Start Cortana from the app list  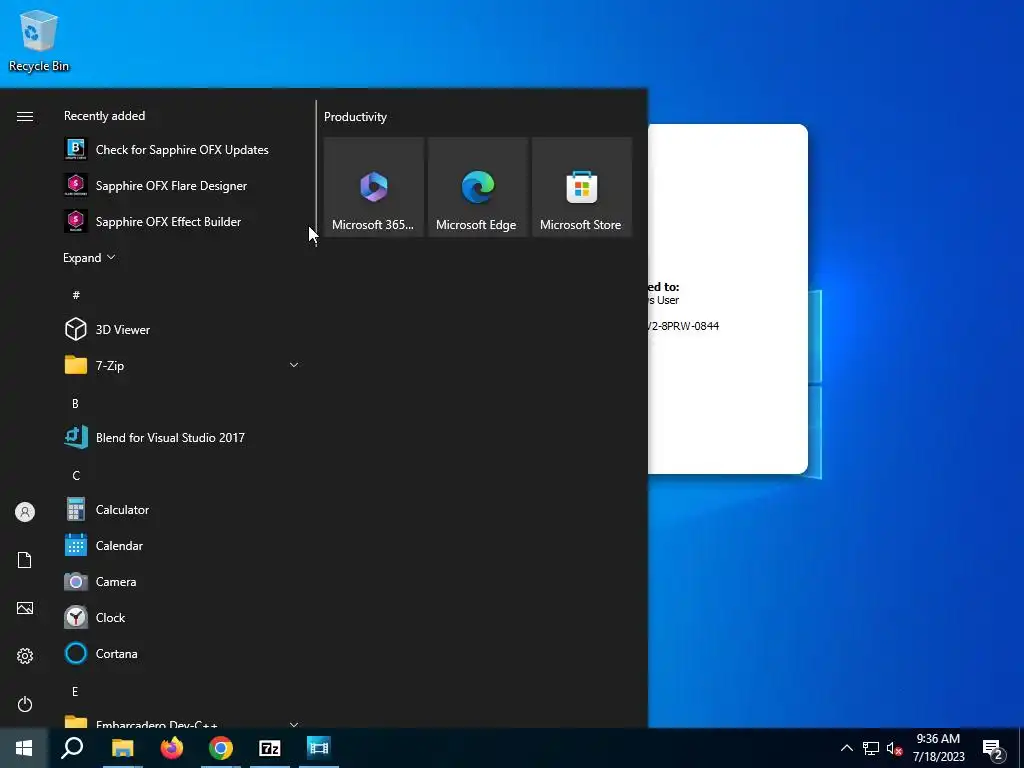[x=182, y=653]
